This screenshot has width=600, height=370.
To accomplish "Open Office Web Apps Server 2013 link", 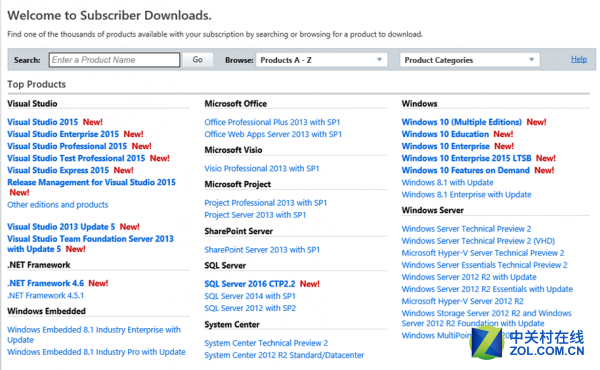I will tap(273, 134).
